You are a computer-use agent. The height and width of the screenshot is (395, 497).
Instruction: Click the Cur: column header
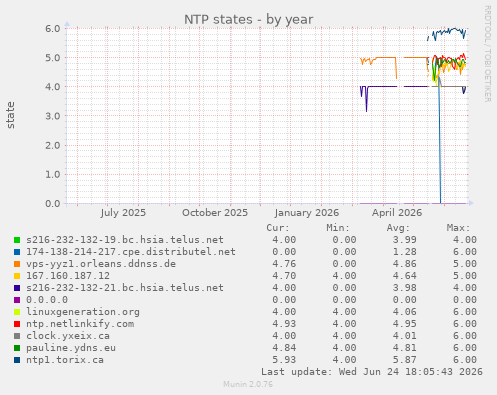pos(278,228)
